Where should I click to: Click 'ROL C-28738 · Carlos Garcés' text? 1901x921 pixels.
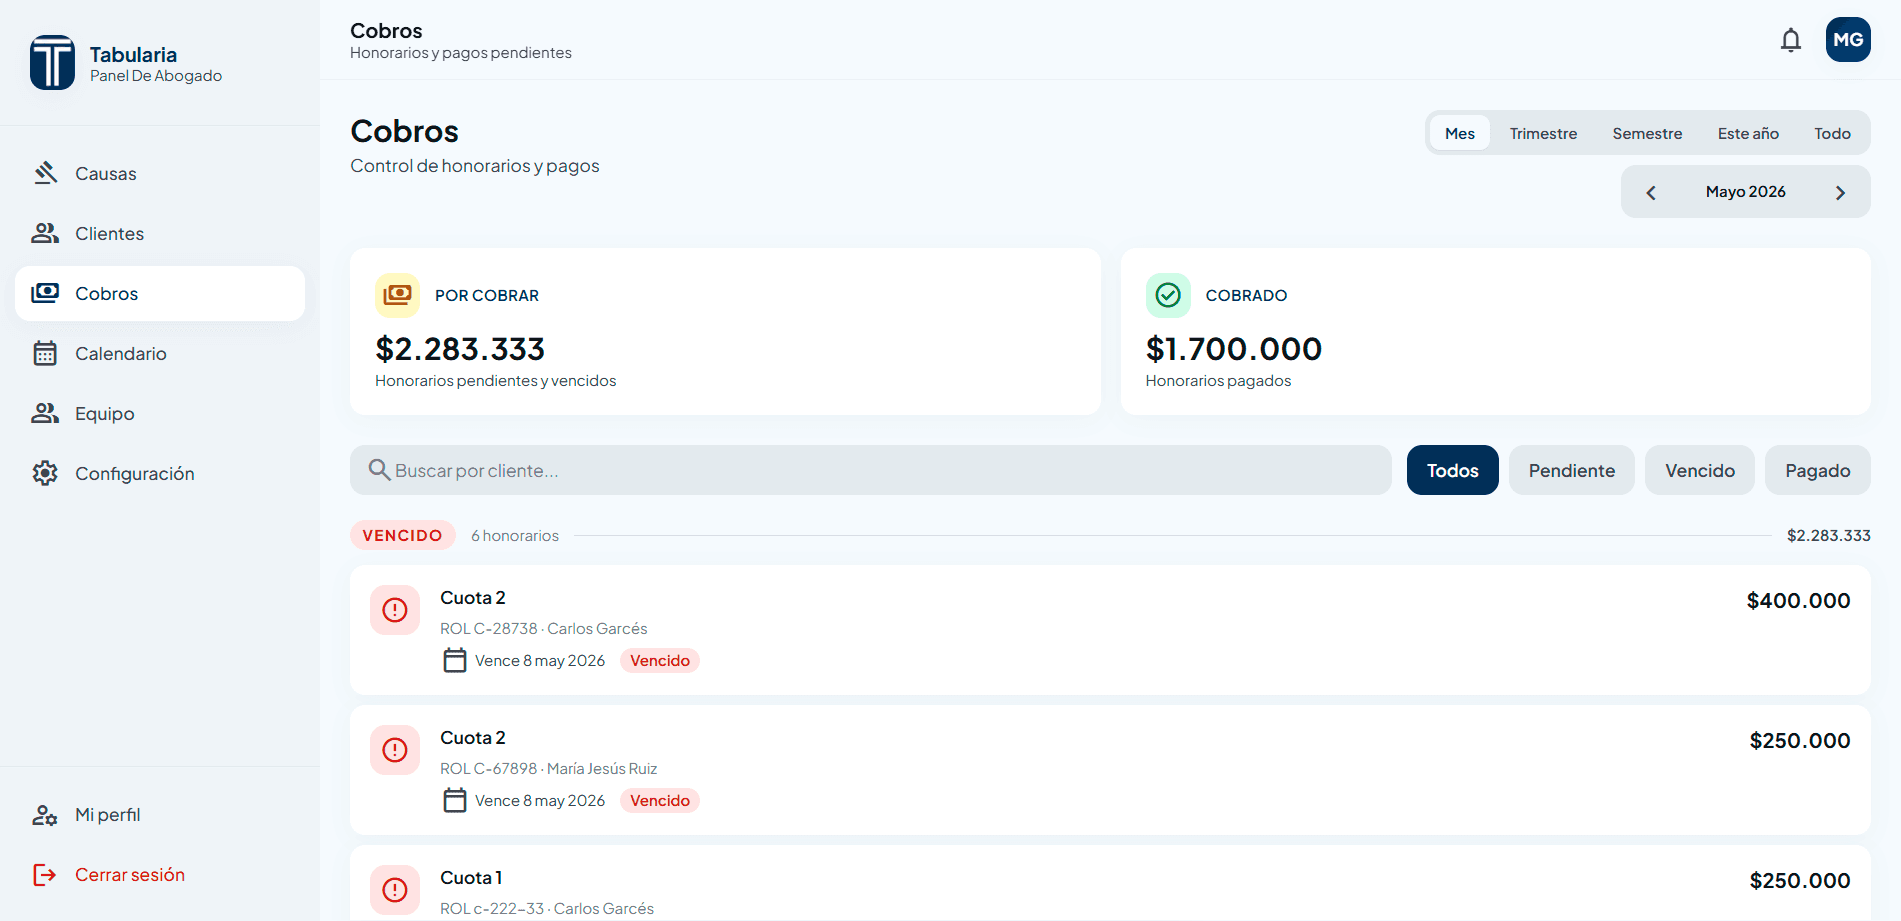point(544,629)
